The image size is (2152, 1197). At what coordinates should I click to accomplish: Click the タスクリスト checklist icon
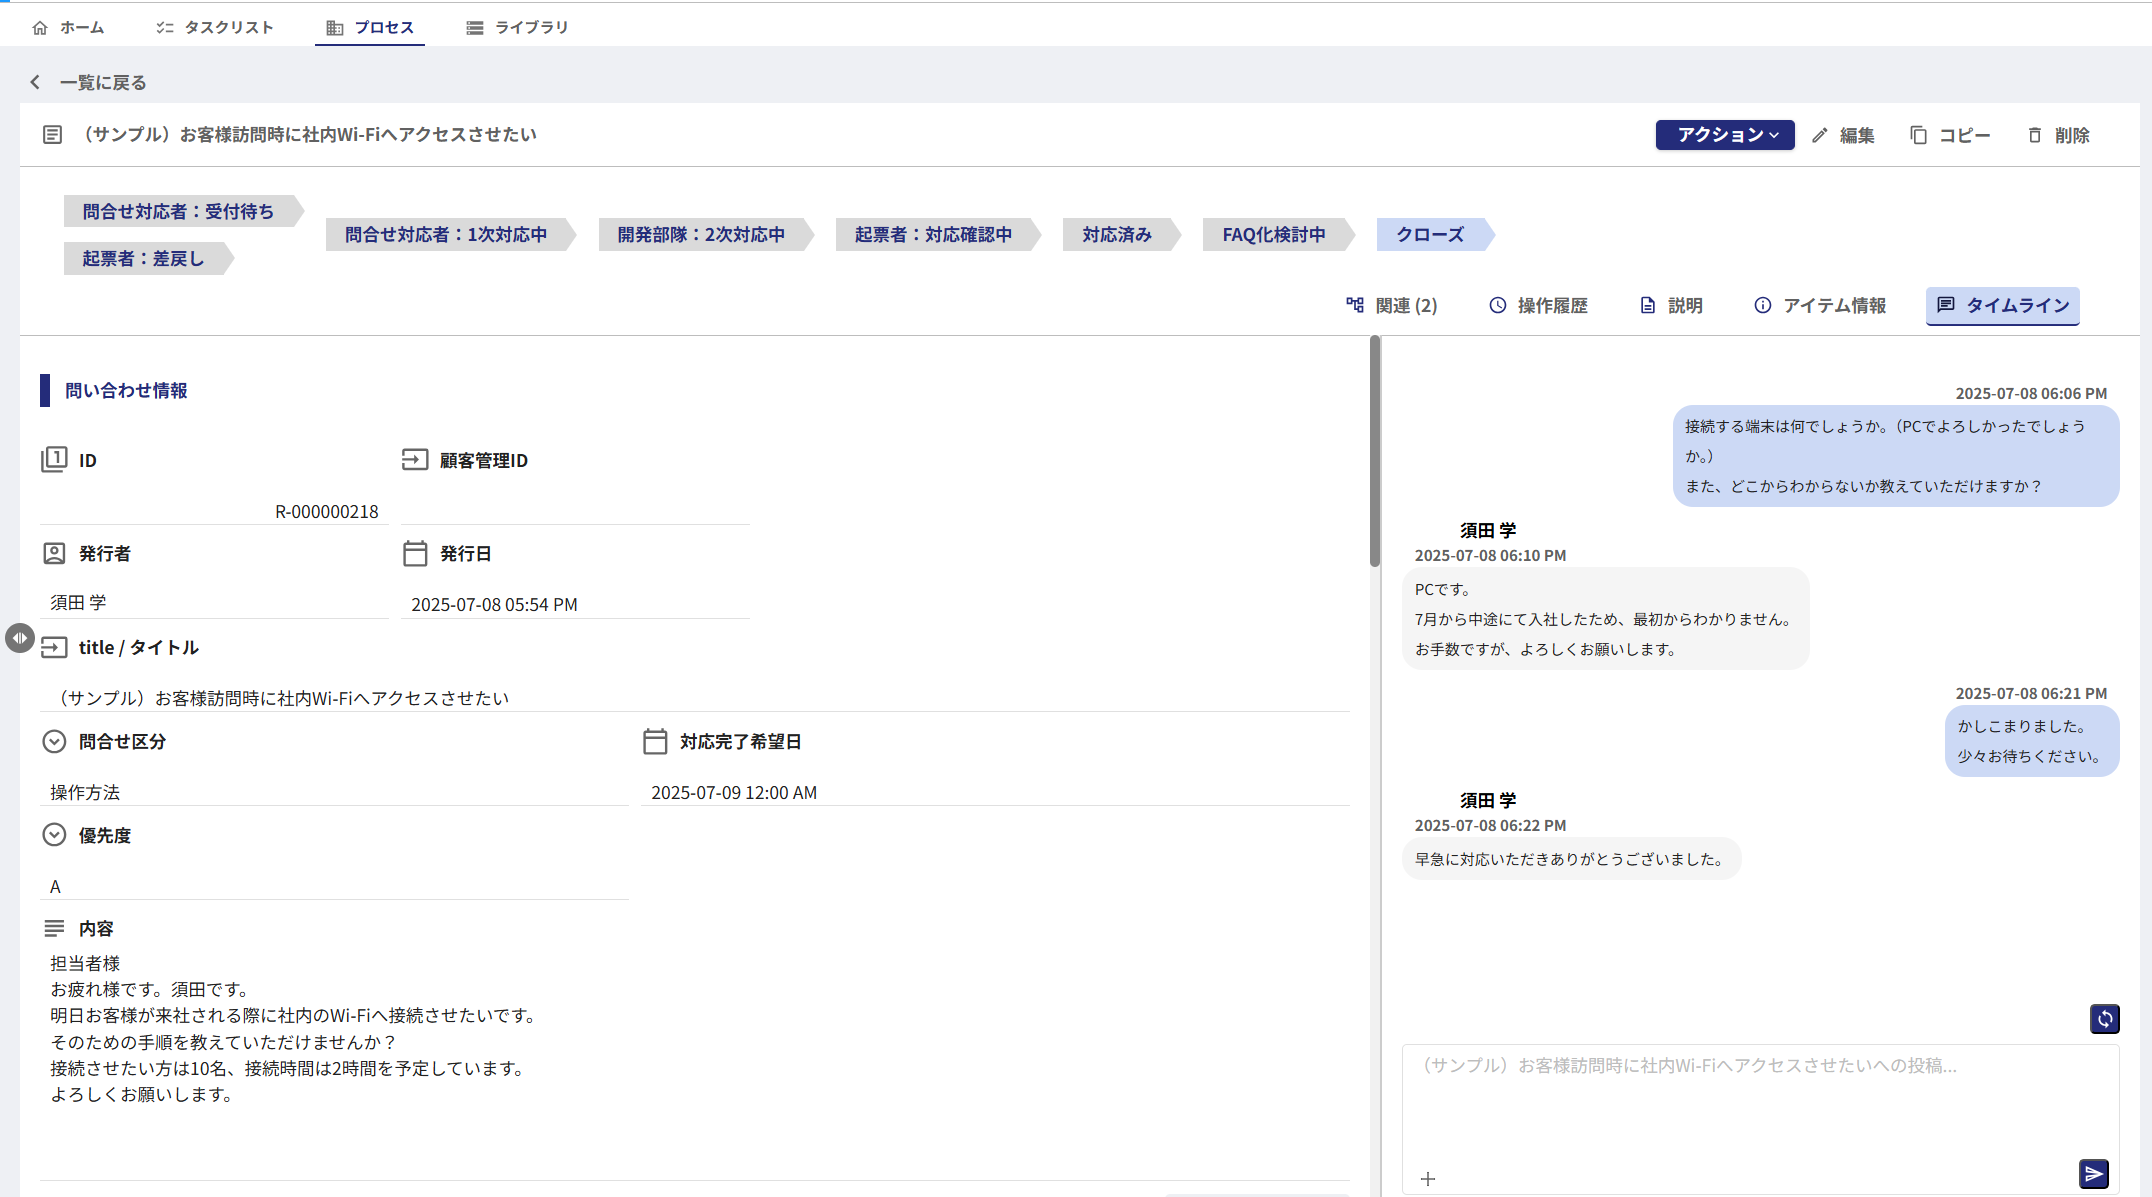(163, 27)
